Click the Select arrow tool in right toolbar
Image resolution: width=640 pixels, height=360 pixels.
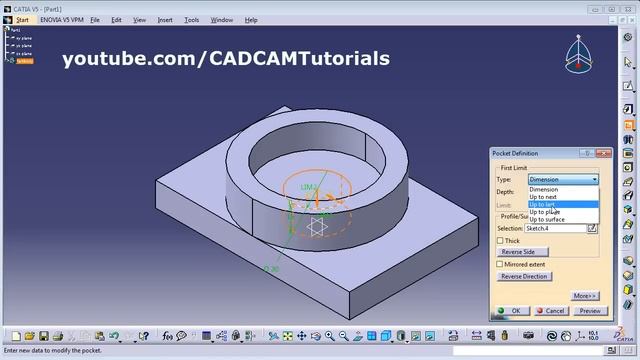pyautogui.click(x=628, y=62)
